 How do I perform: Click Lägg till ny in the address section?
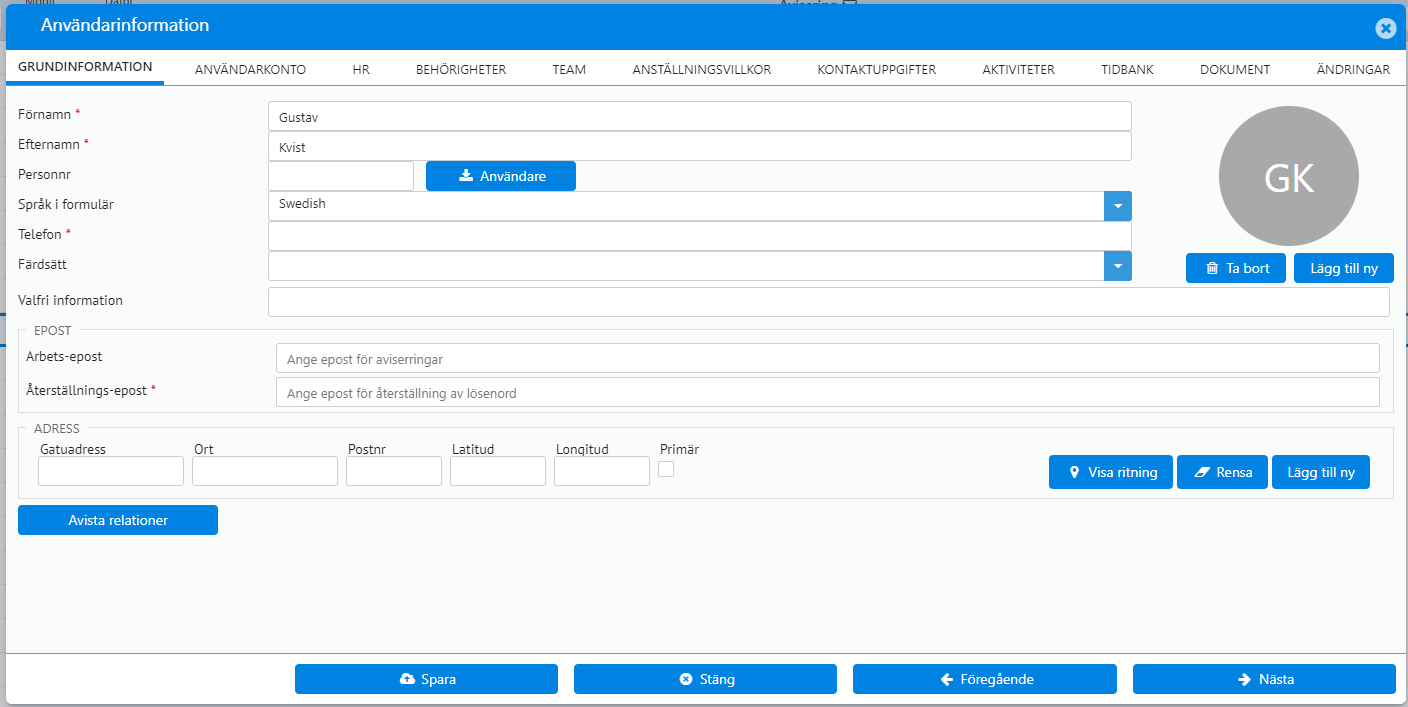1321,472
